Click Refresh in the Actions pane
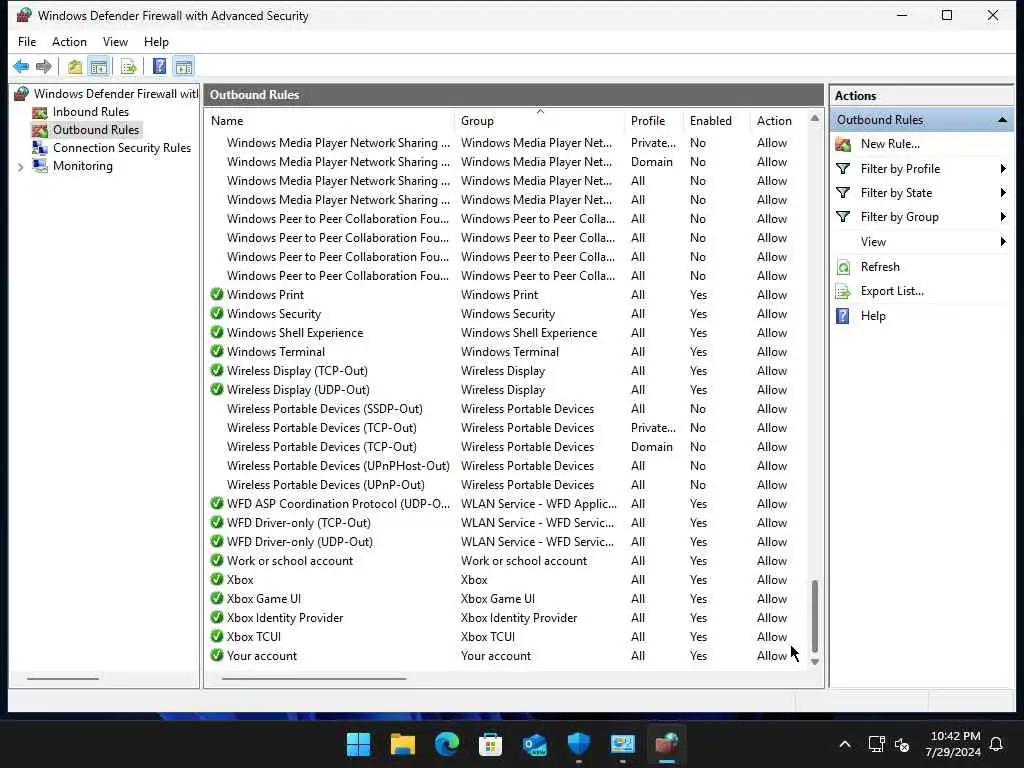The height and width of the screenshot is (768, 1024). coord(880,266)
